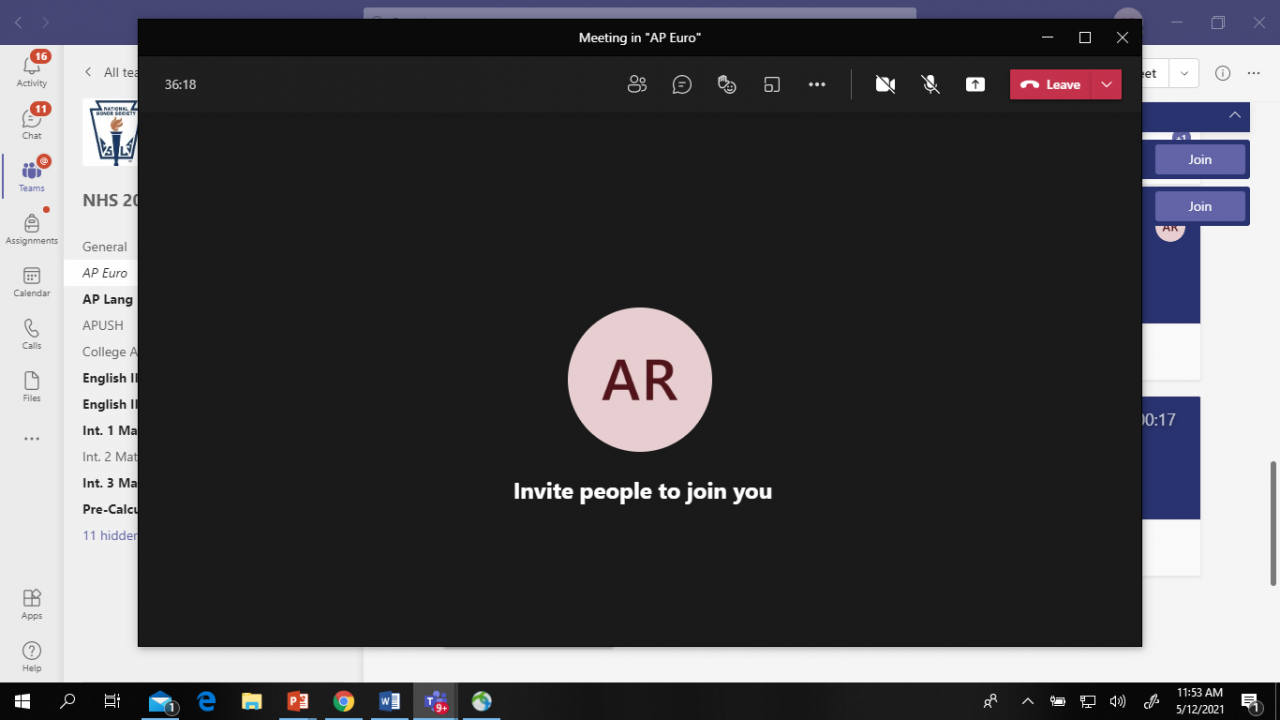
Task: Click the top Join button
Action: pyautogui.click(x=1199, y=159)
